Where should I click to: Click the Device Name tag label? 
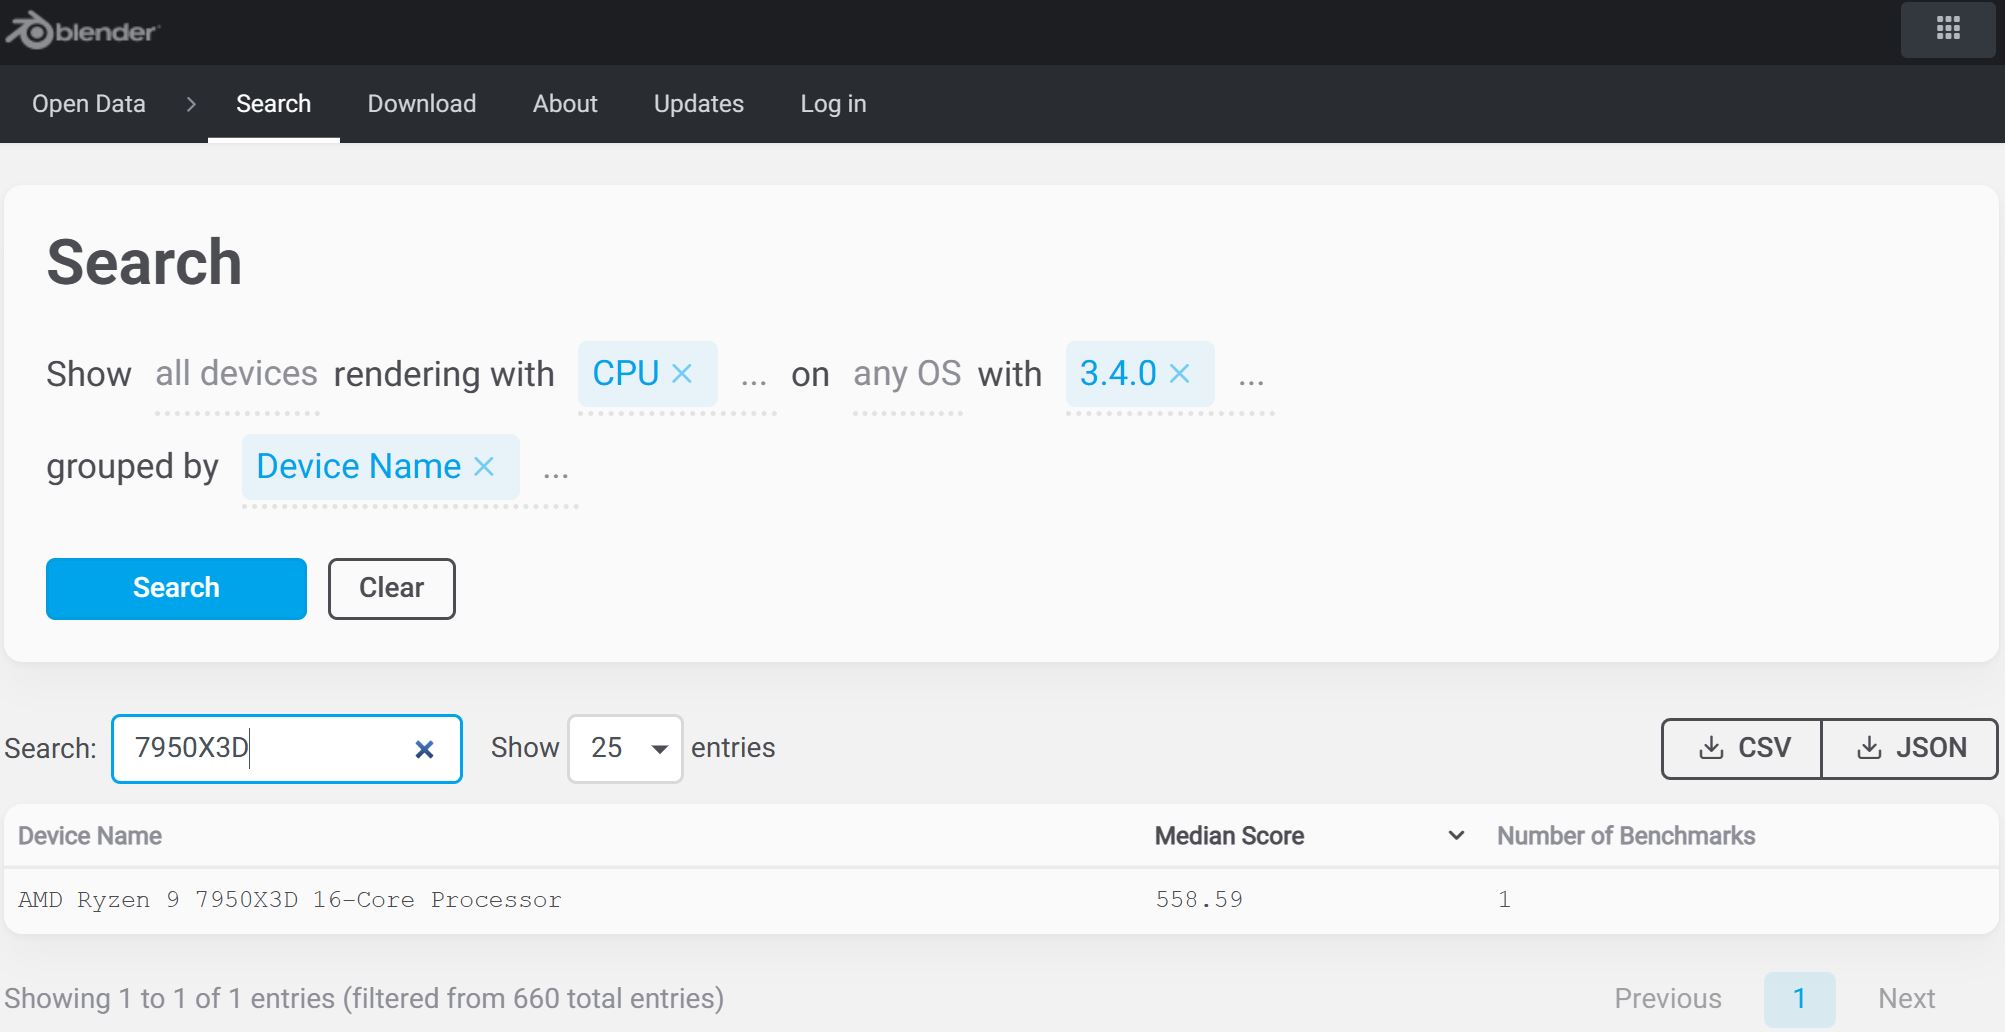point(359,466)
